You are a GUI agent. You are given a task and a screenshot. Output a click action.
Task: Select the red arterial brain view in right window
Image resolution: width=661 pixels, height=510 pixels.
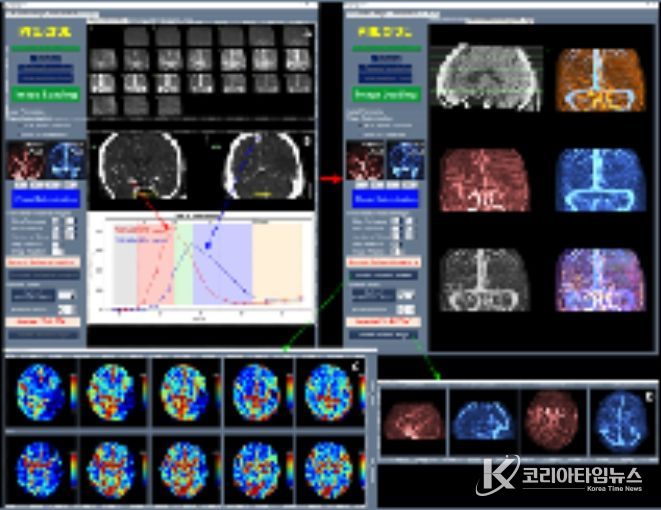tap(484, 180)
